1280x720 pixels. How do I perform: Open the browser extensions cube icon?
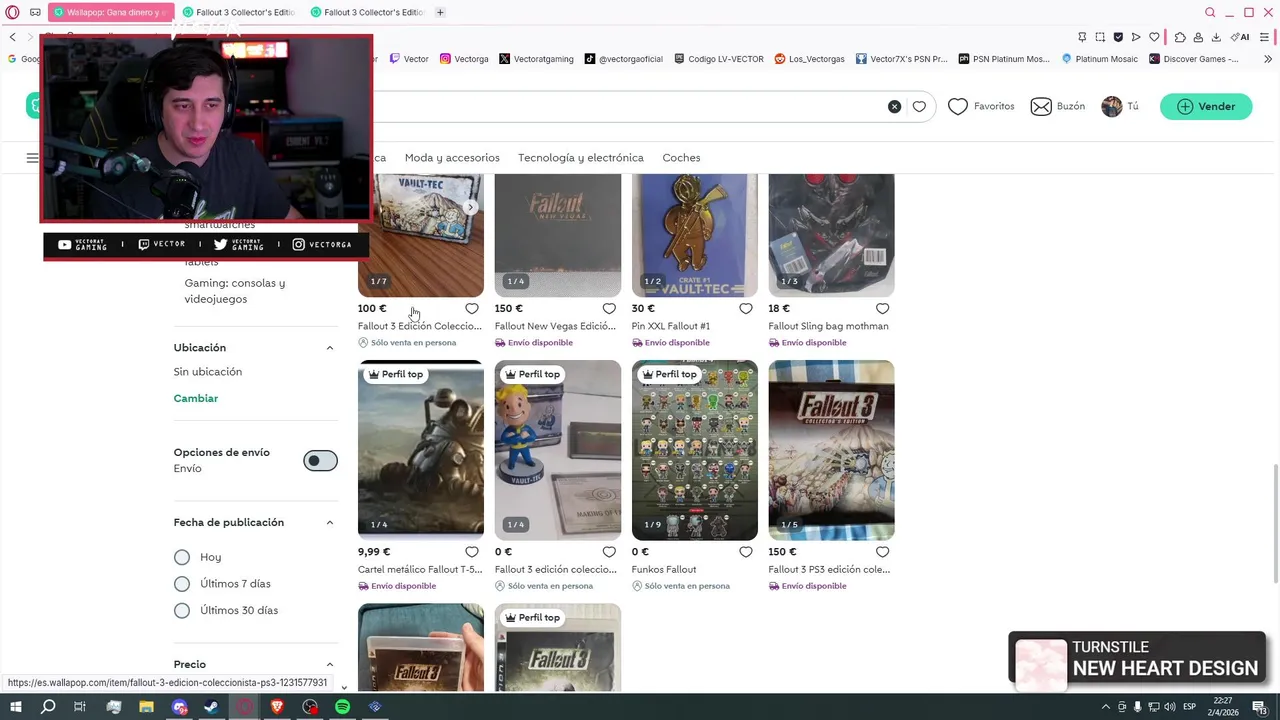coord(1180,37)
